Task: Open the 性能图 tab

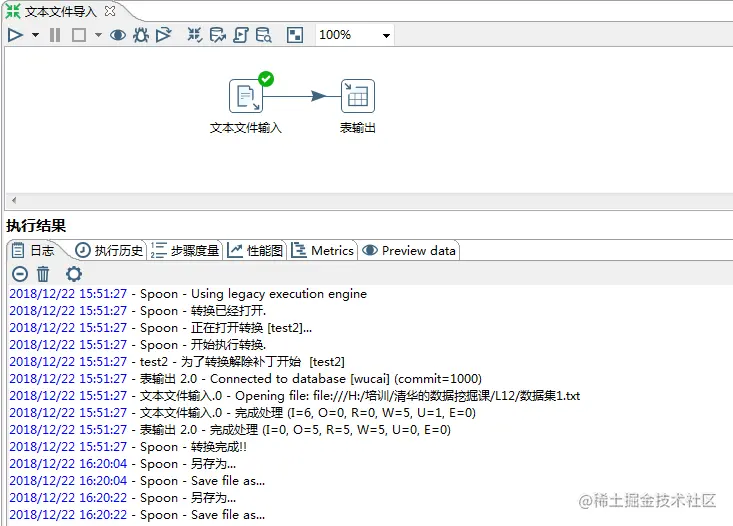Action: [255, 251]
